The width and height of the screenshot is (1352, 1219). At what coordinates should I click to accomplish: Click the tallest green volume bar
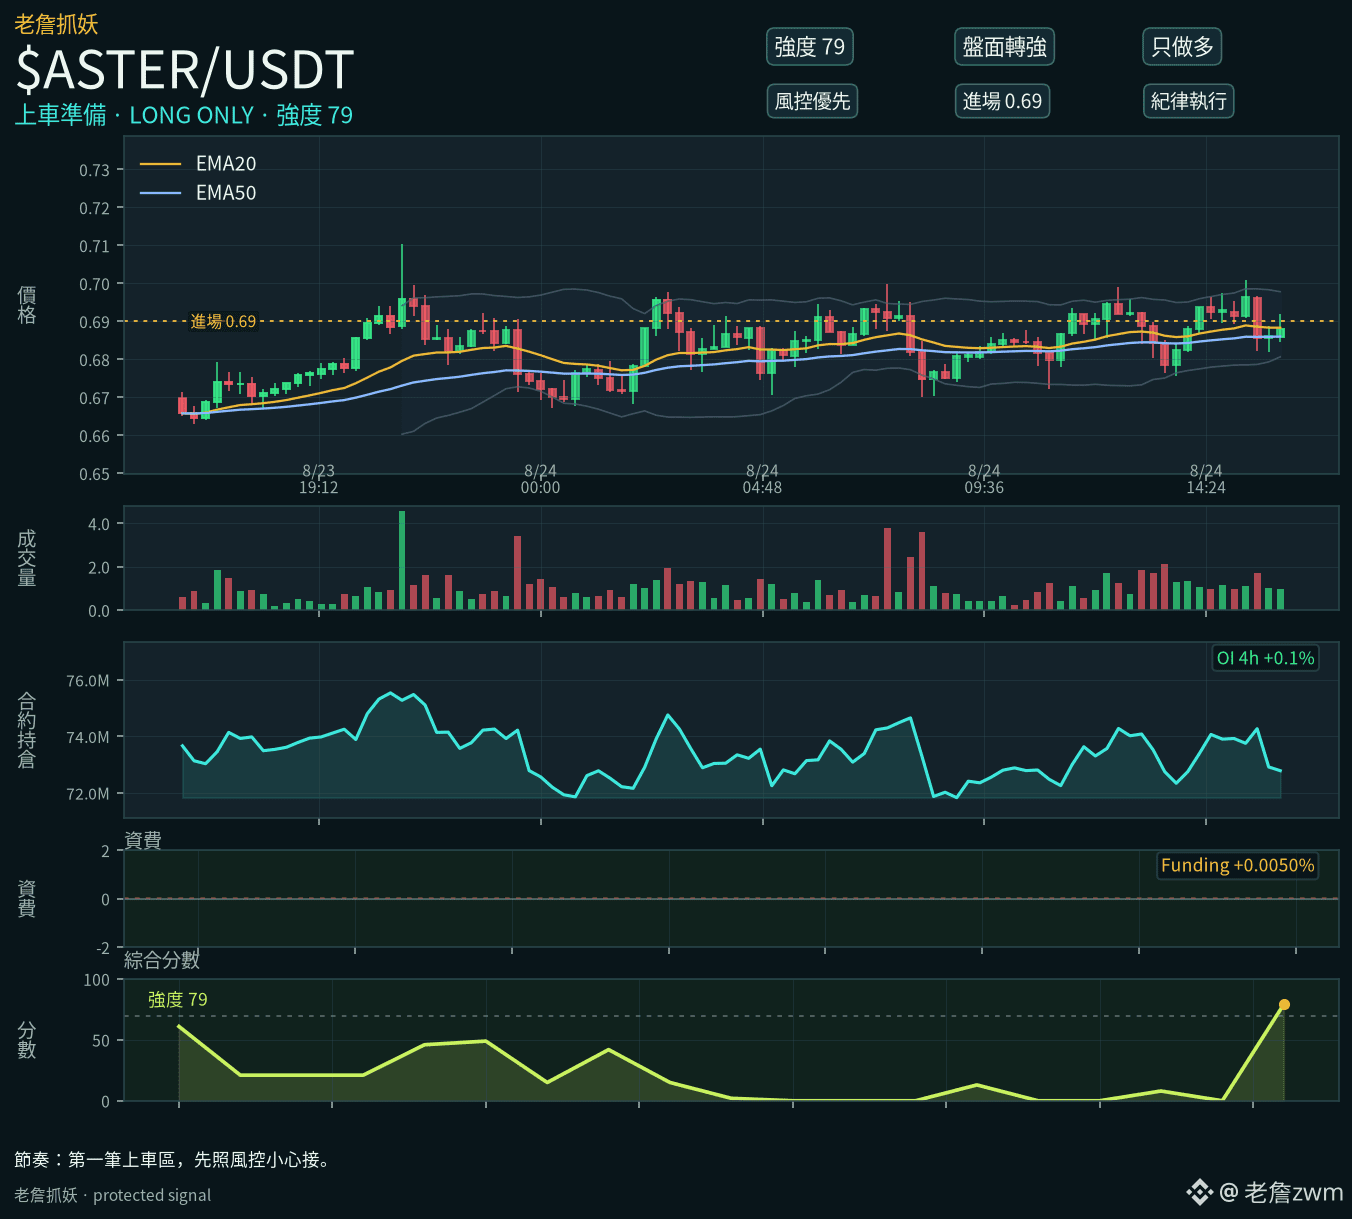402,560
